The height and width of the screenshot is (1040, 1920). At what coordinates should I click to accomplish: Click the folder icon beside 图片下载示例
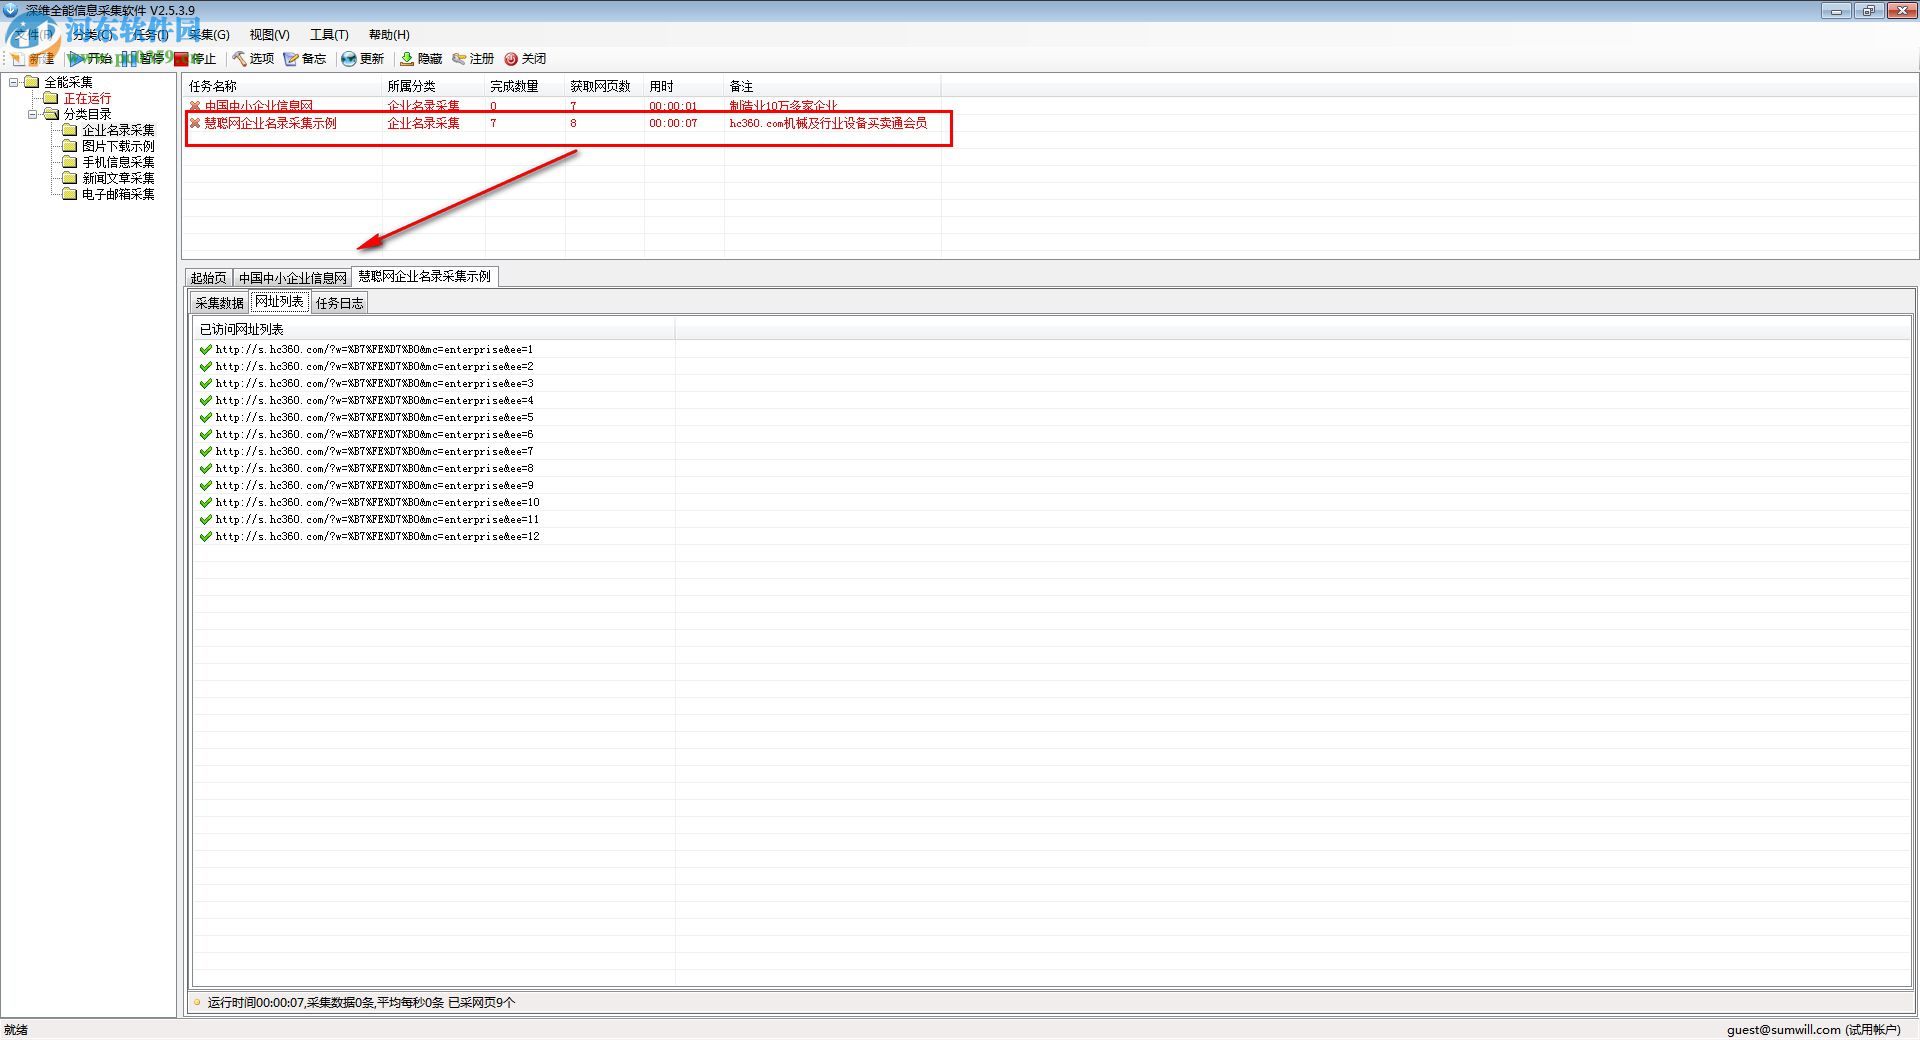pos(70,146)
